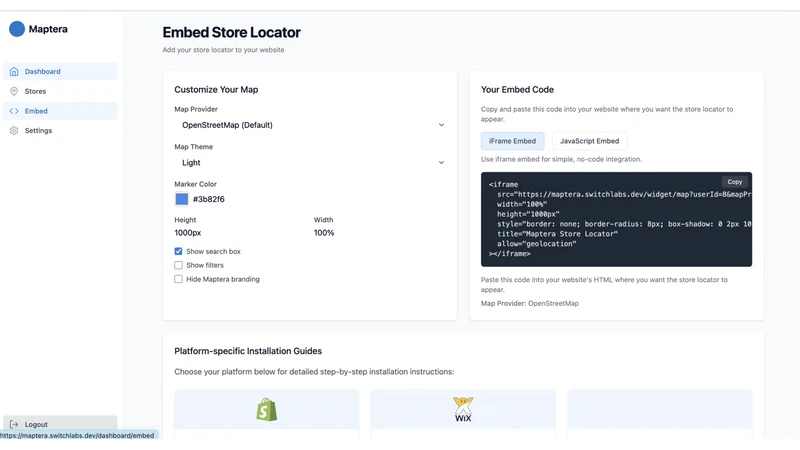Image resolution: width=800 pixels, height=450 pixels.
Task: Click the Stores map pin icon
Action: click(14, 91)
